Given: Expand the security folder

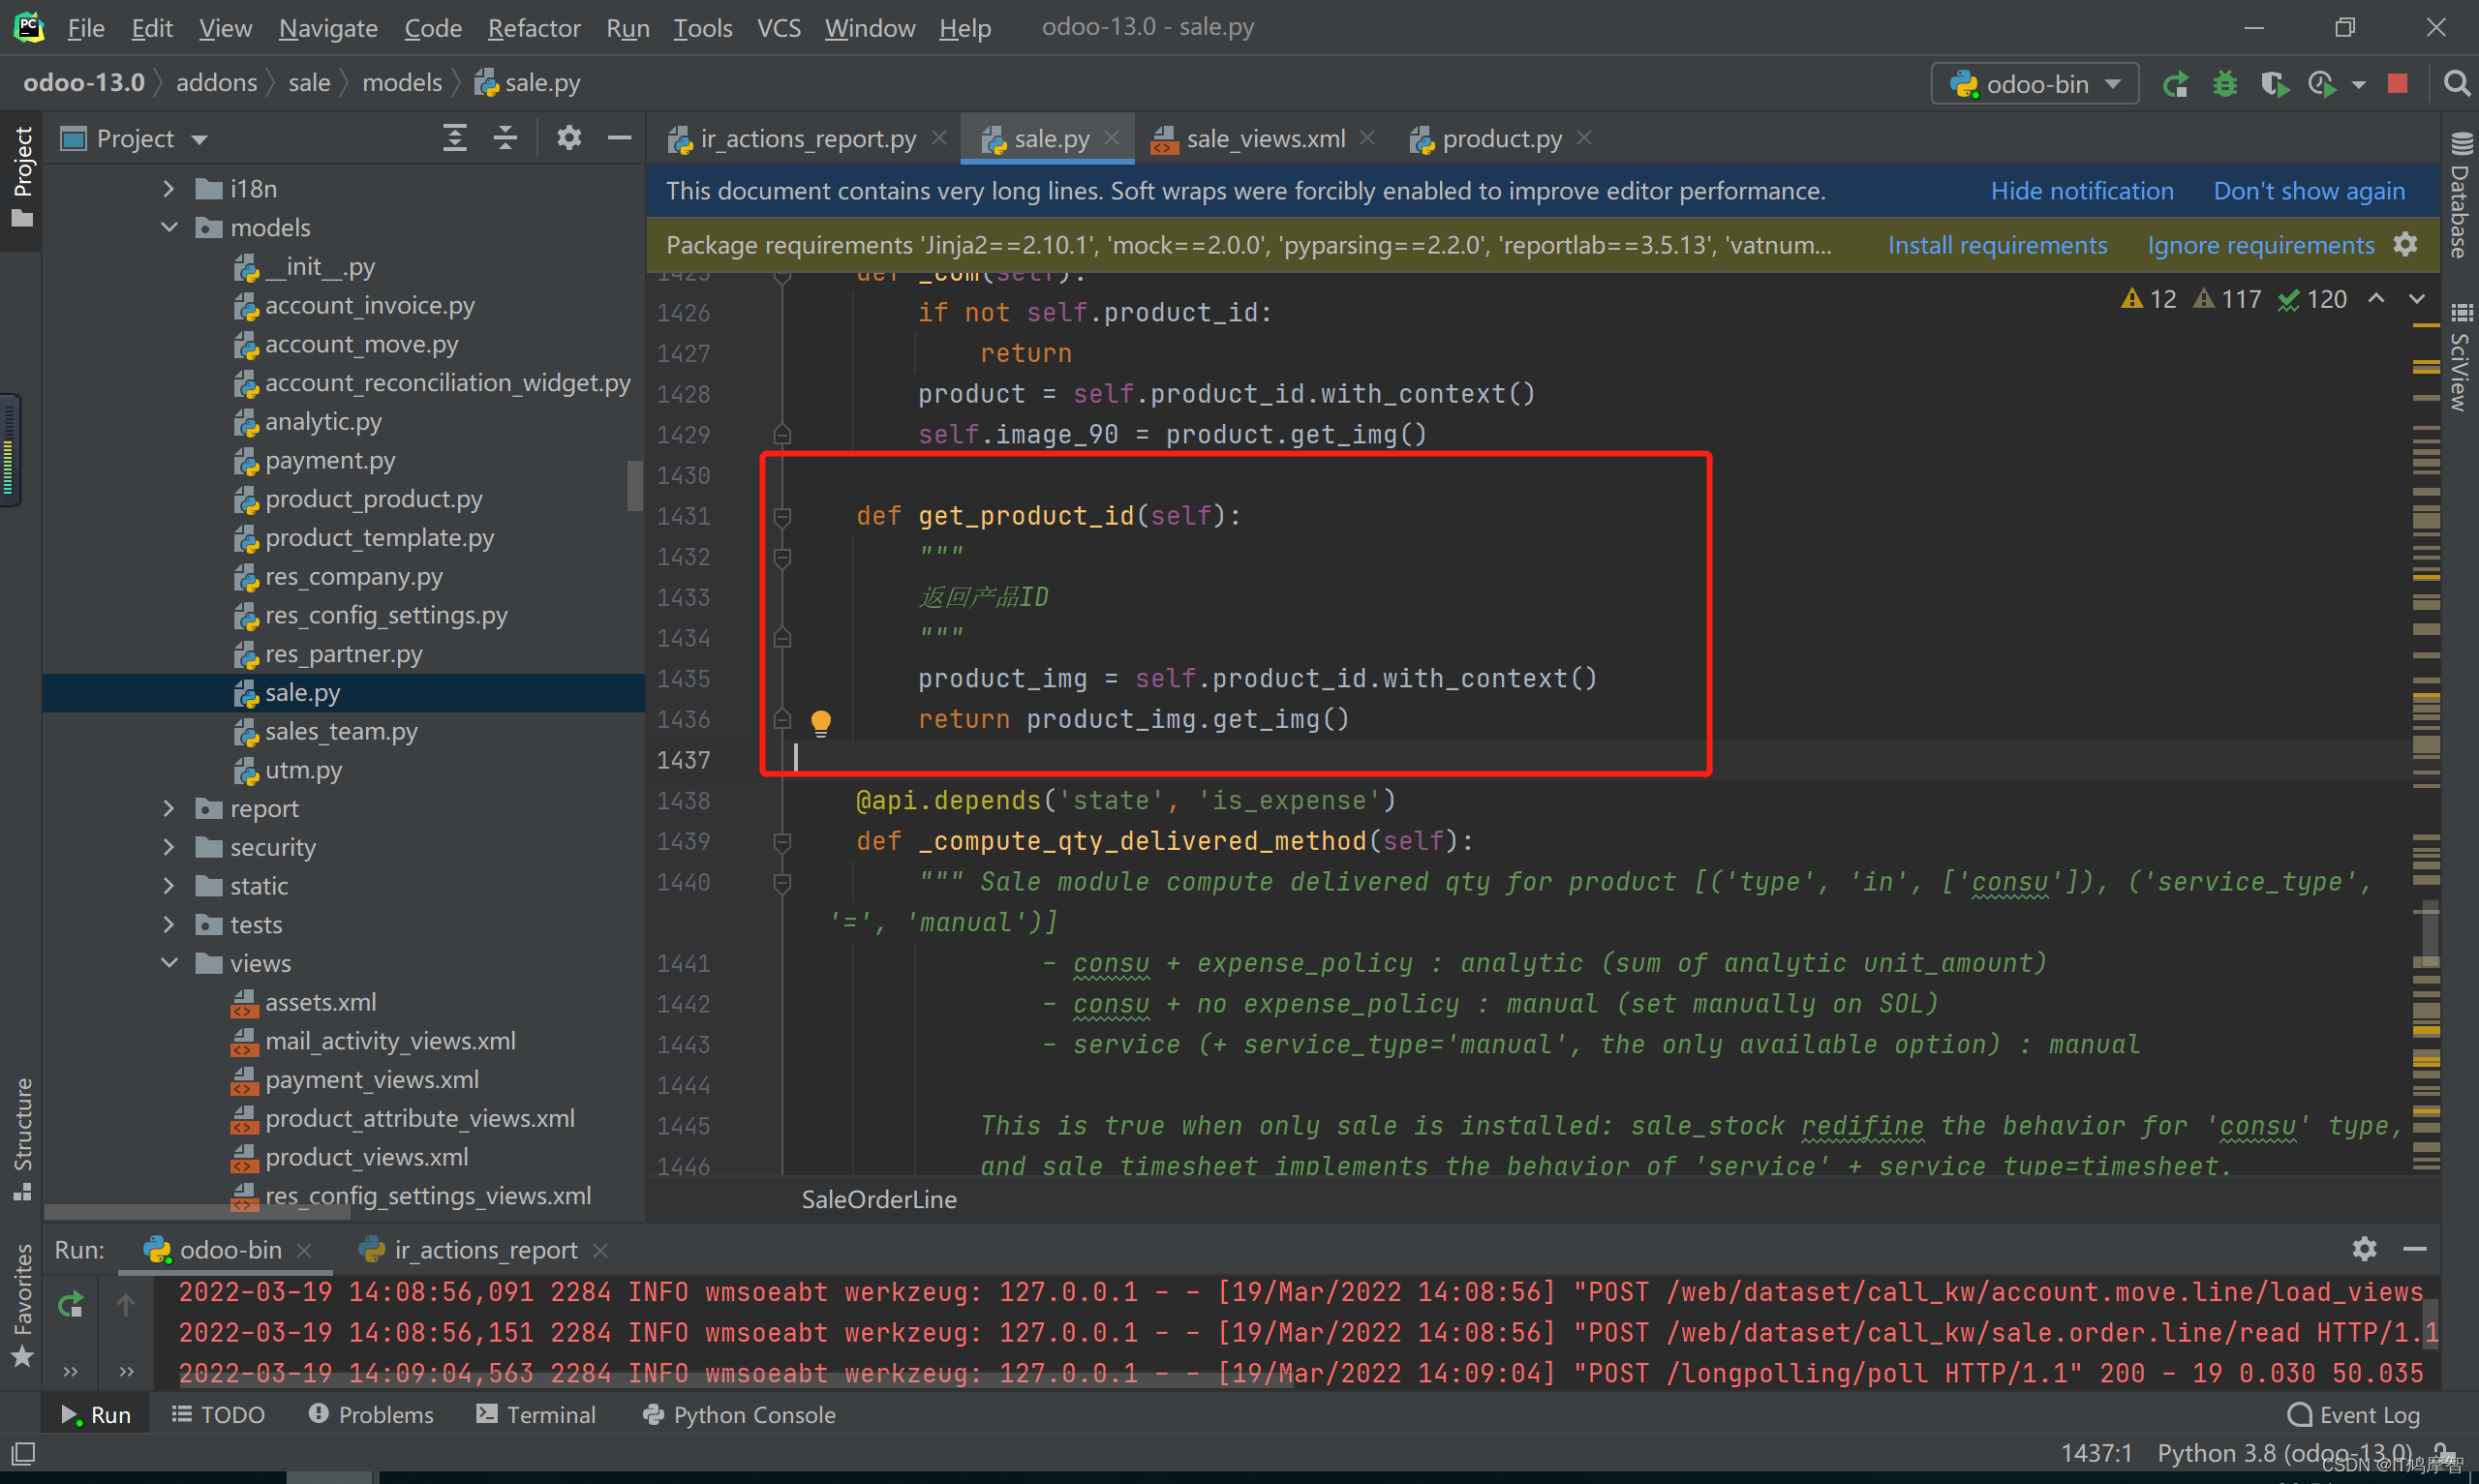Looking at the screenshot, I should tap(169, 847).
